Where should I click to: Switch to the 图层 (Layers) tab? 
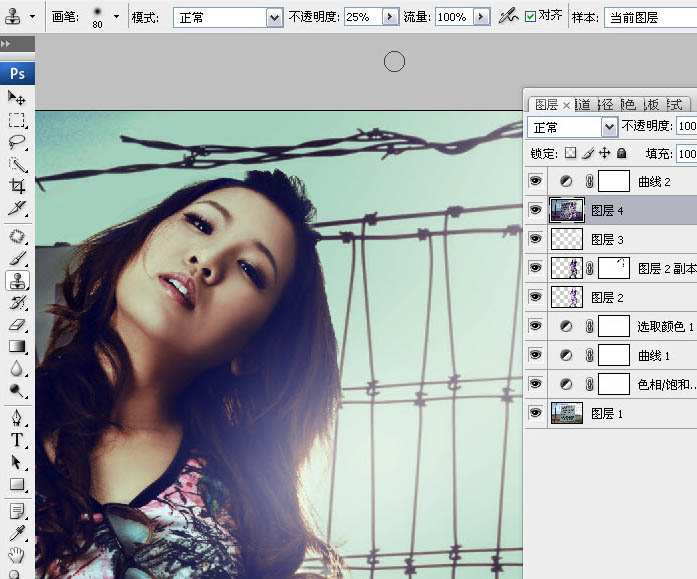tap(546, 104)
